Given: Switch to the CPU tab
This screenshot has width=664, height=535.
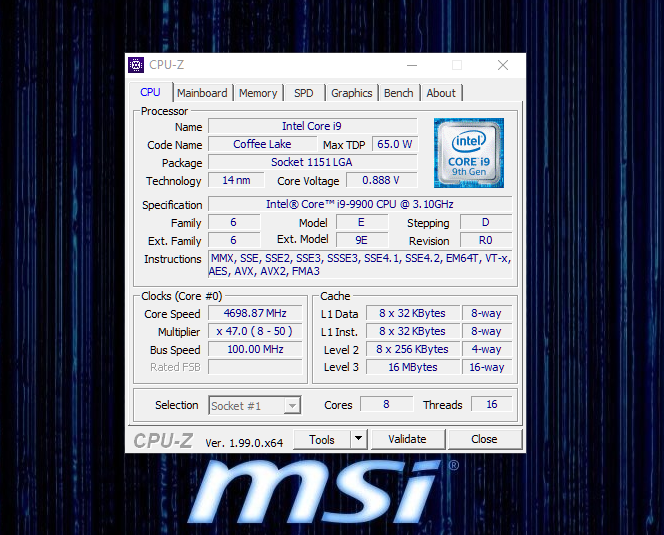Looking at the screenshot, I should coord(150,92).
